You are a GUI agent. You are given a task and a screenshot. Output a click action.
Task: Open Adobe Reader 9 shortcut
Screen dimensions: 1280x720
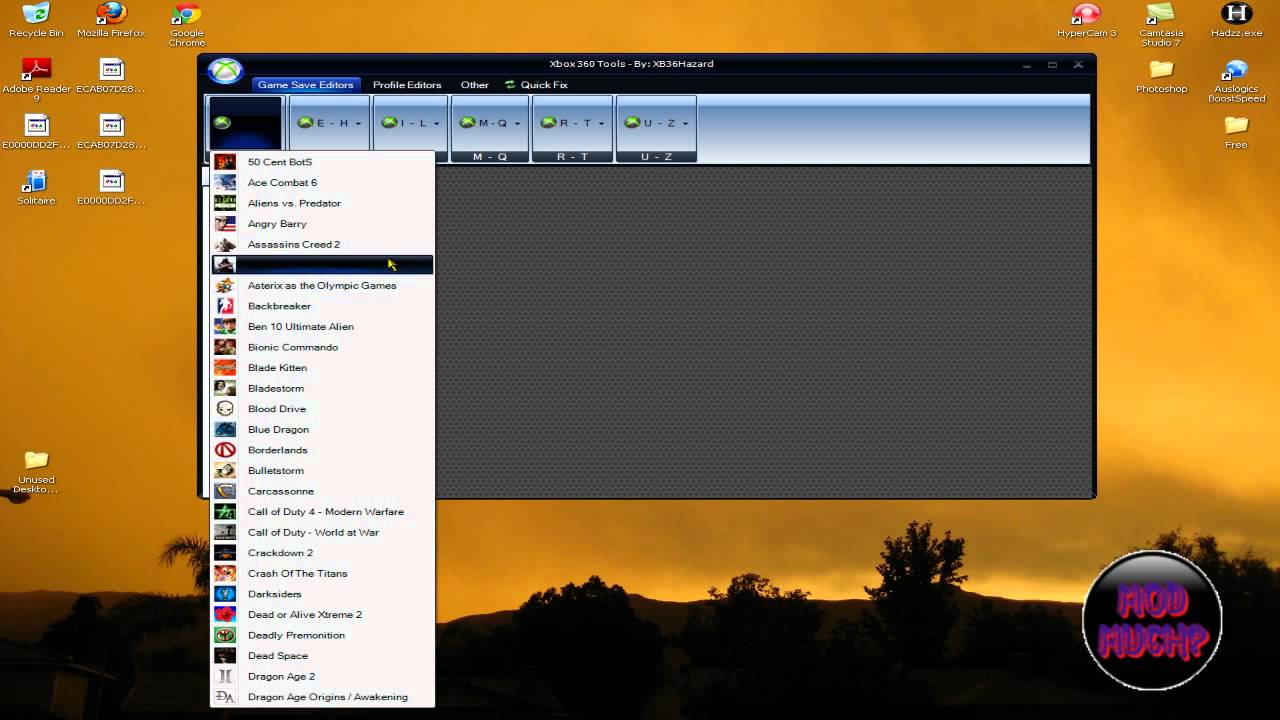pos(36,80)
